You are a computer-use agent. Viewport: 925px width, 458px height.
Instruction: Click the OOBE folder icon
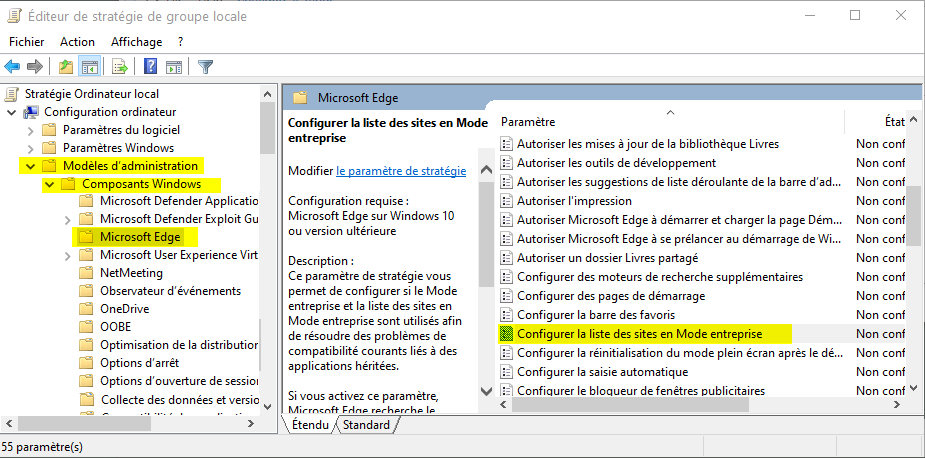[86, 326]
